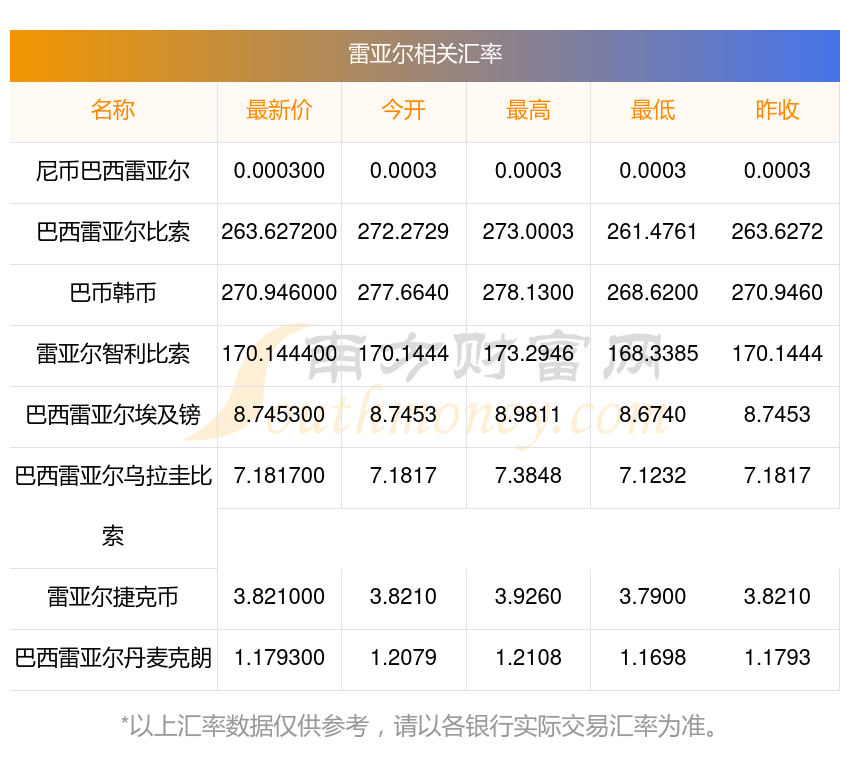Screen dimensions: 850x757
Task: Click the 昨收 column header
Action: pos(777,110)
